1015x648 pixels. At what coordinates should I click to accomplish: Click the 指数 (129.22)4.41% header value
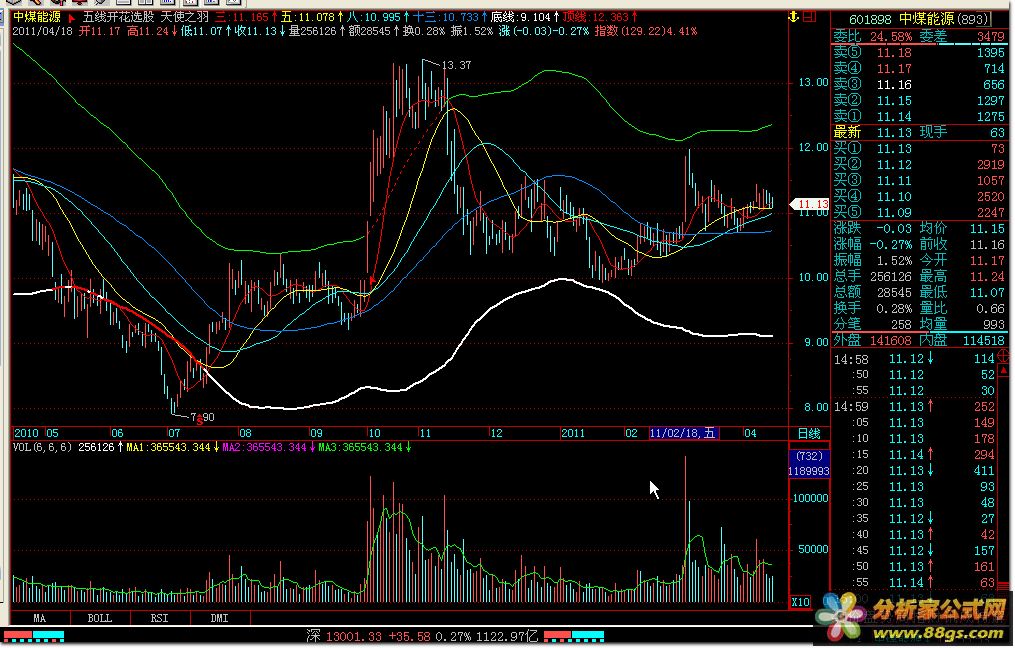[x=645, y=31]
